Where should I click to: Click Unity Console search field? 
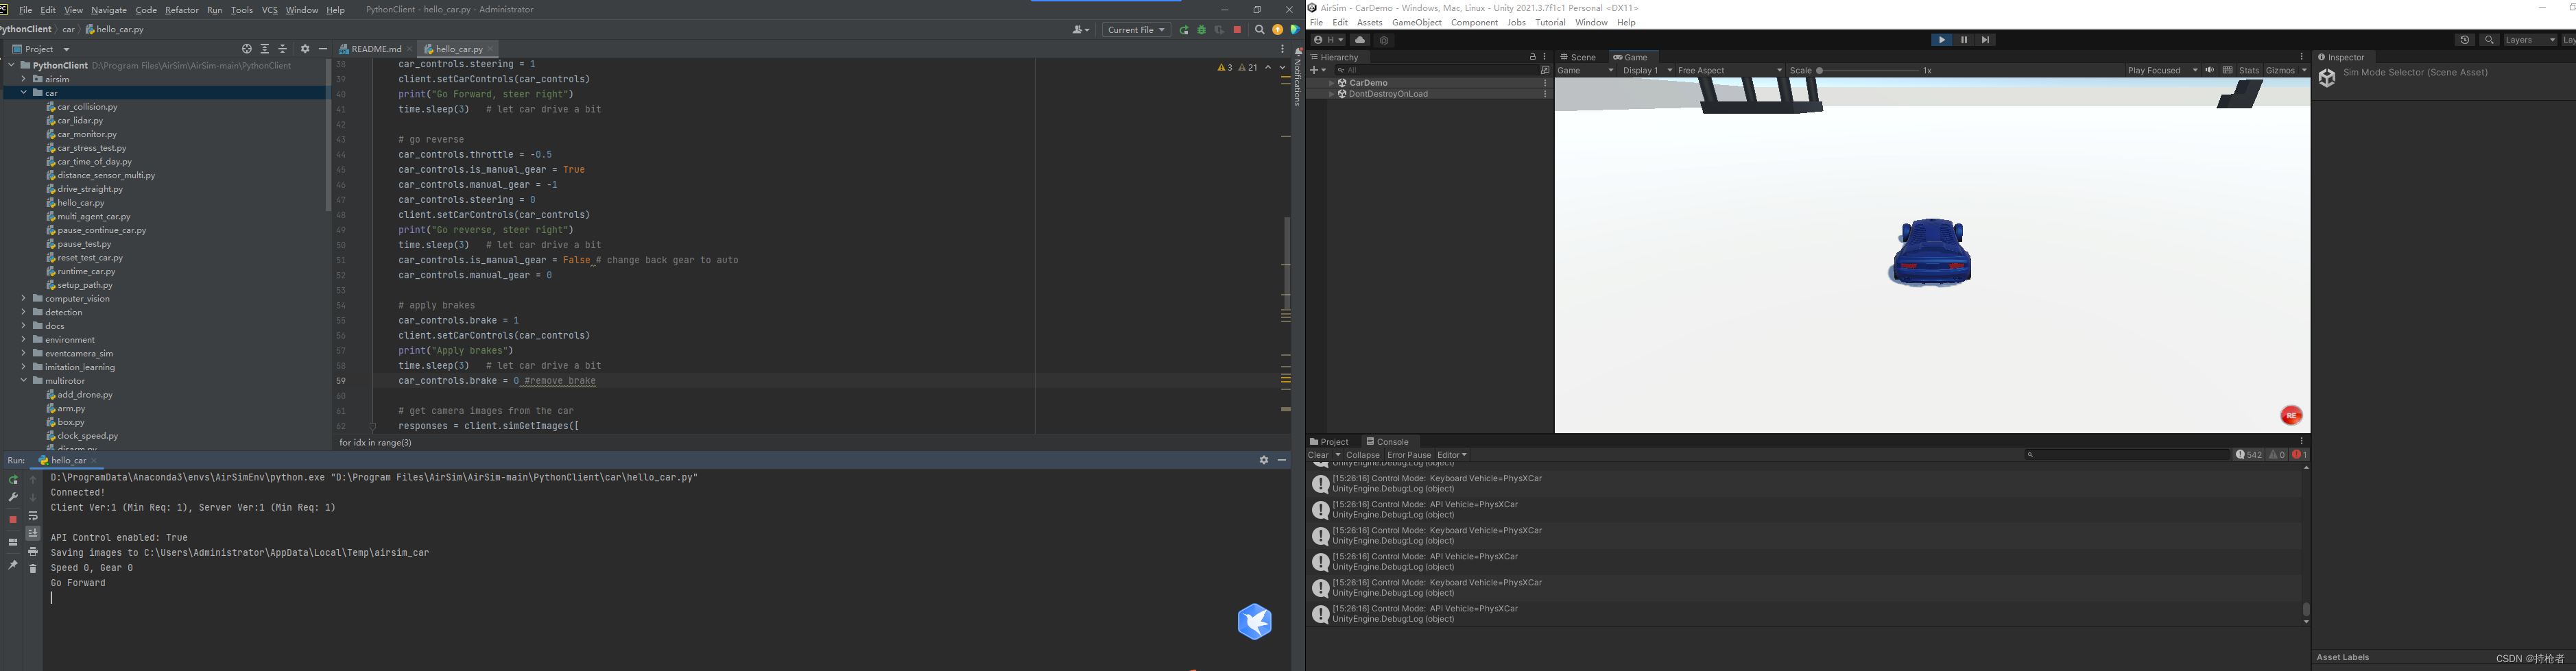[2128, 455]
